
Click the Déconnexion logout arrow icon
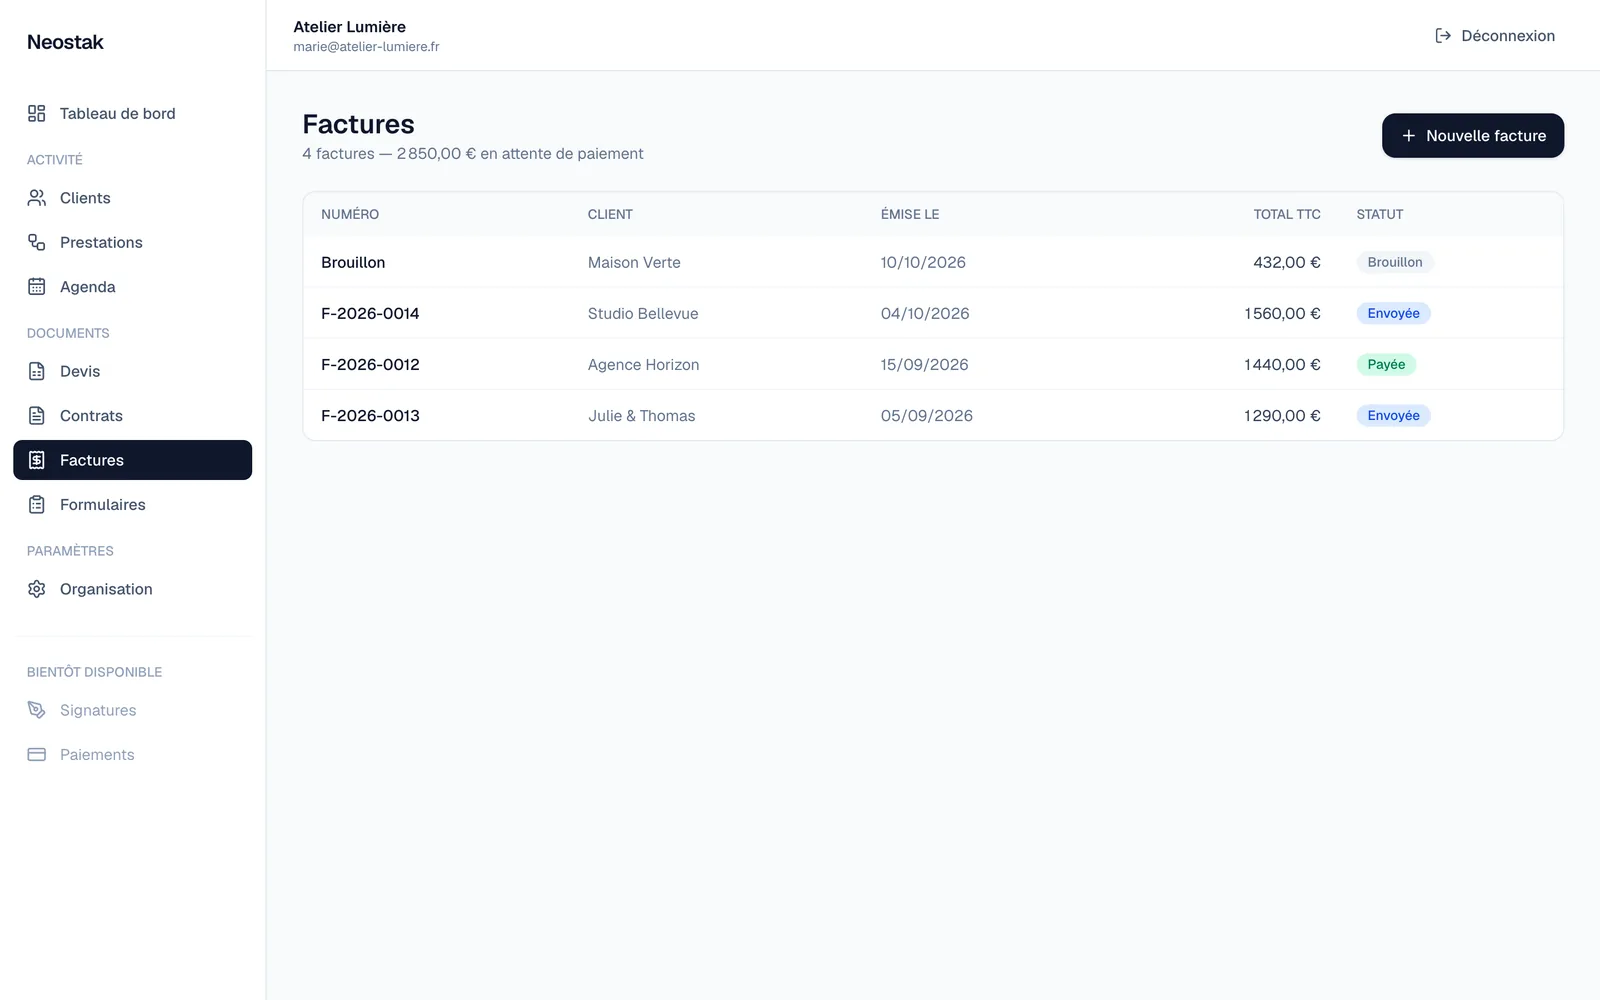click(x=1443, y=36)
